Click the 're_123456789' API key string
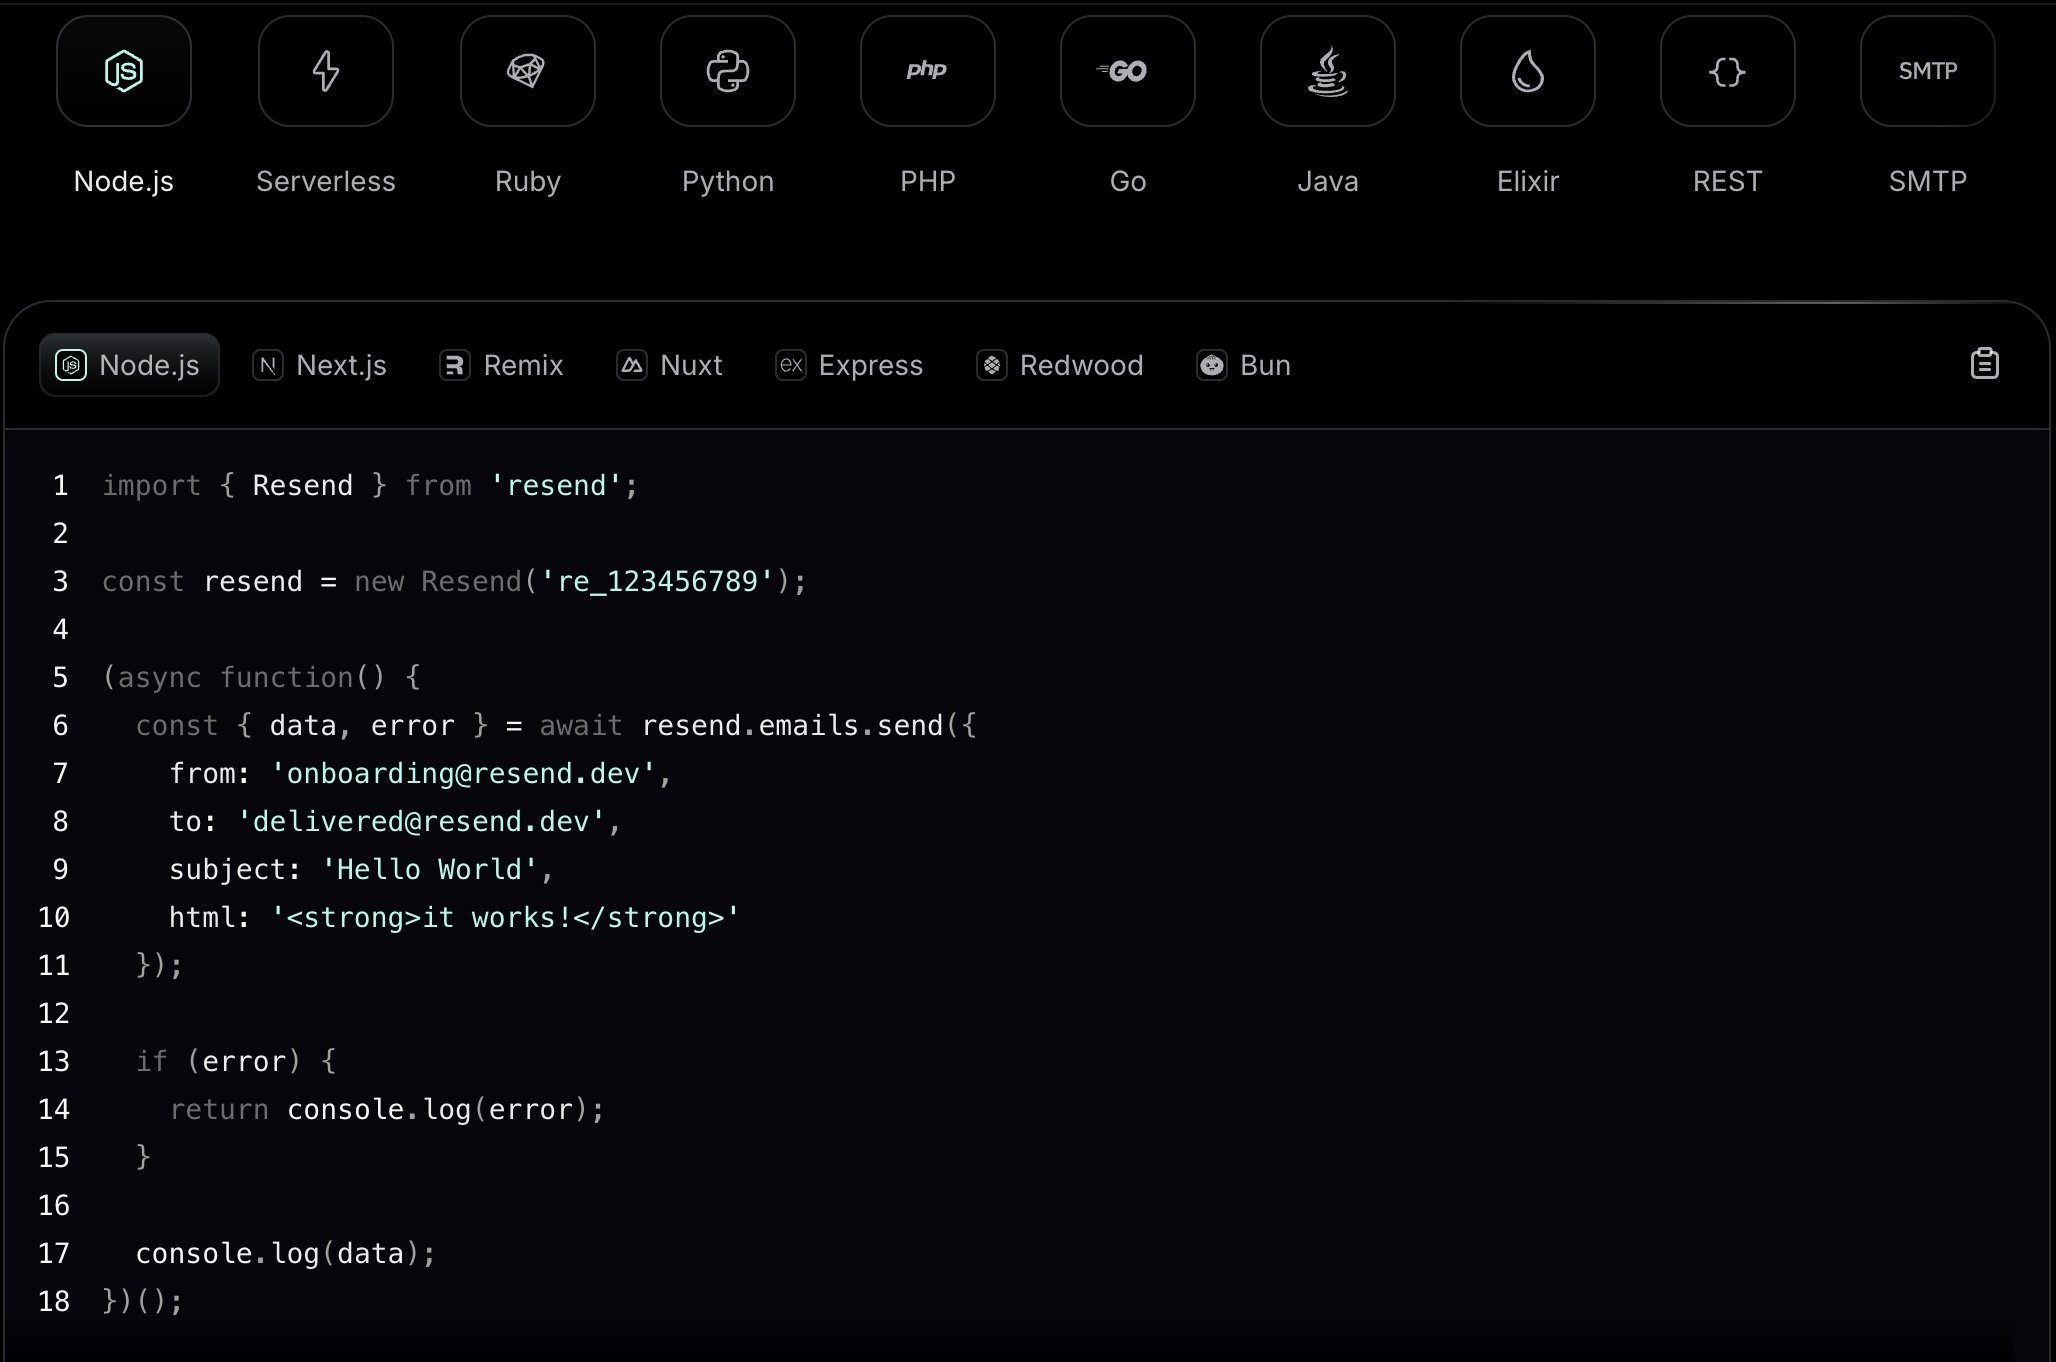This screenshot has width=2056, height=1362. point(657,581)
